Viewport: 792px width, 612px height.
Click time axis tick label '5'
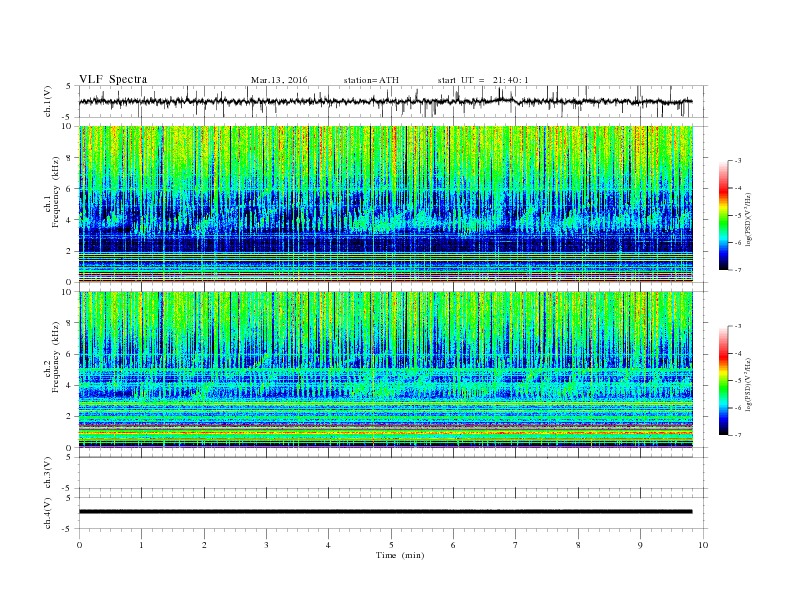391,545
